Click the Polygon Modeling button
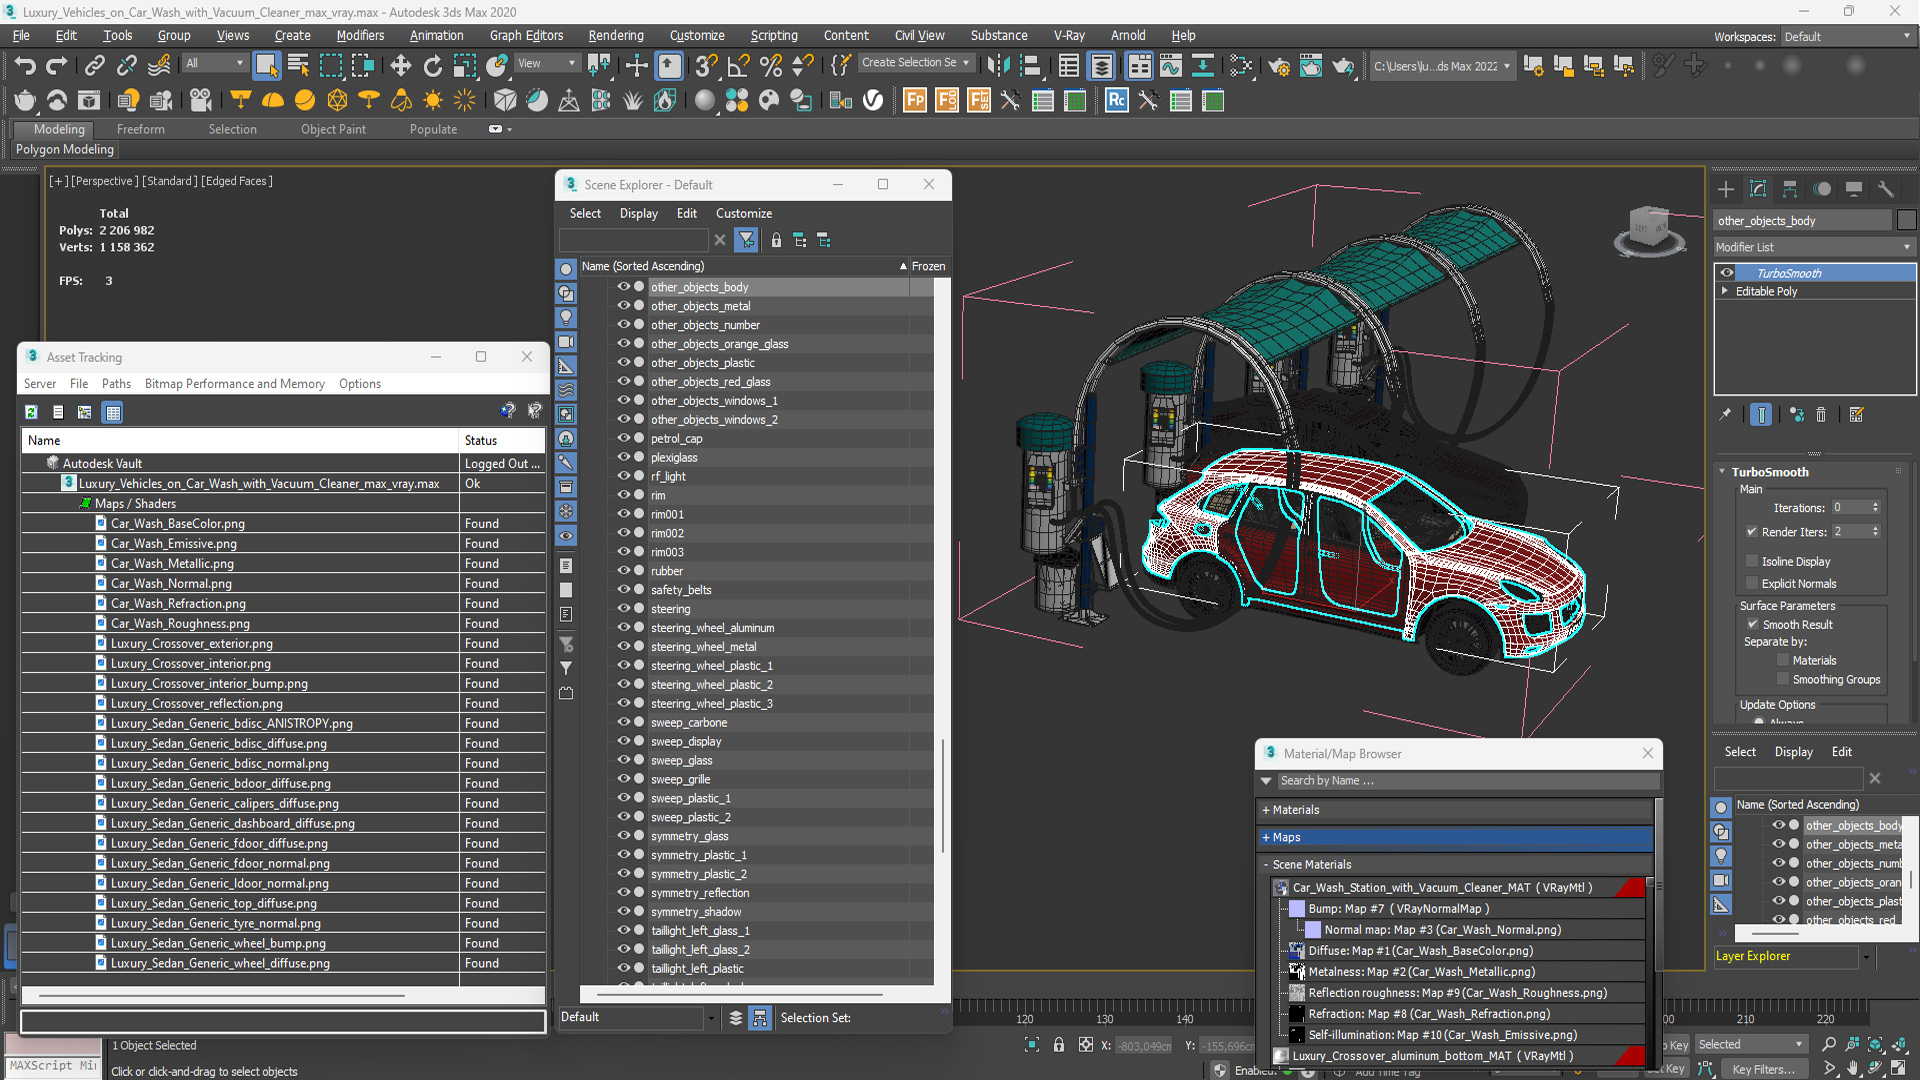 point(65,149)
